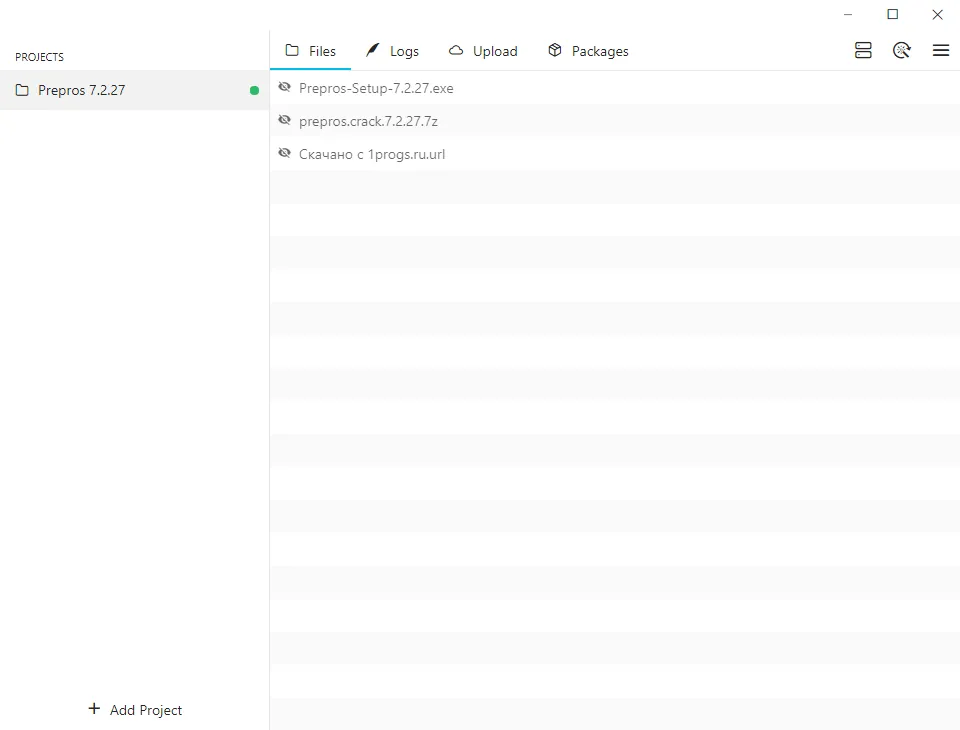Screen dimensions: 960x730
Task: Toggle visibility of Скачано с 1progs.ru.url
Action: pos(284,153)
